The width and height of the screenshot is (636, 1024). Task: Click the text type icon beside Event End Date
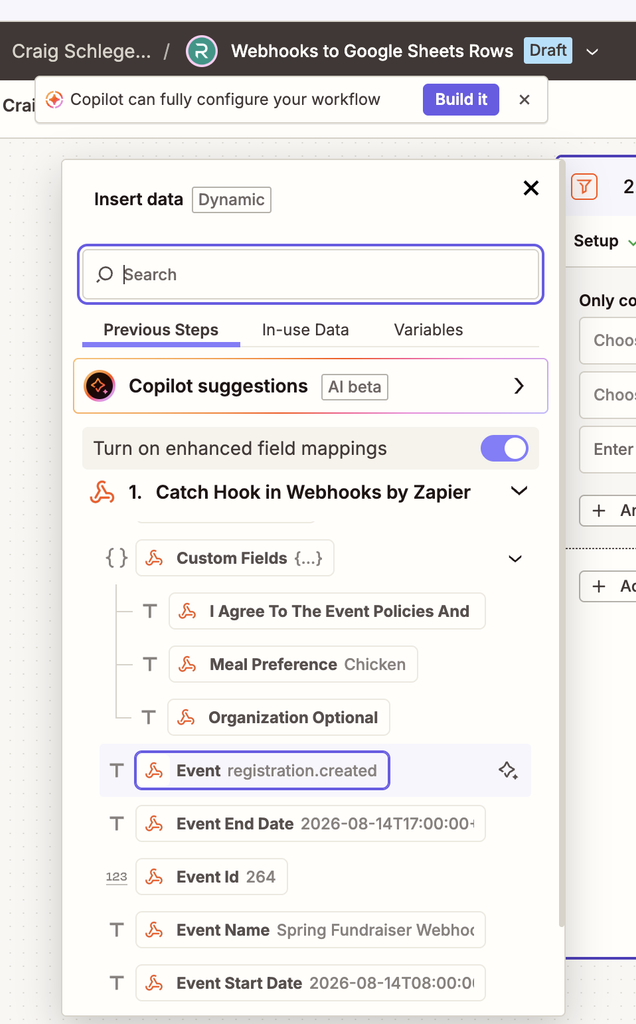tap(116, 824)
